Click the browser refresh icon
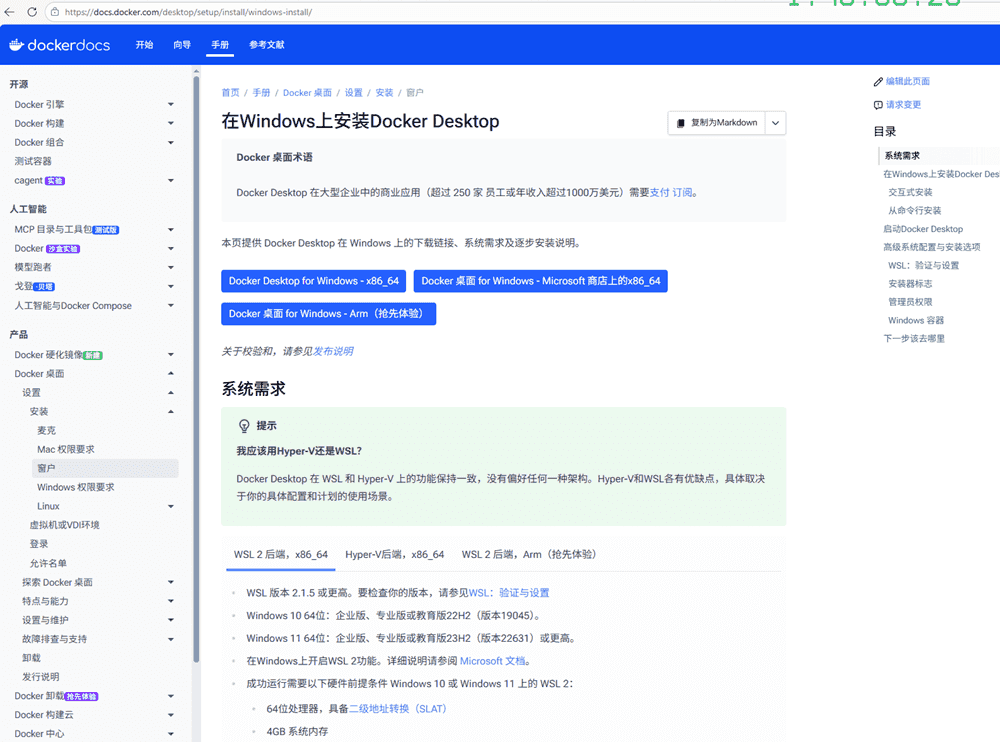Image resolution: width=1000 pixels, height=742 pixels. click(x=30, y=12)
